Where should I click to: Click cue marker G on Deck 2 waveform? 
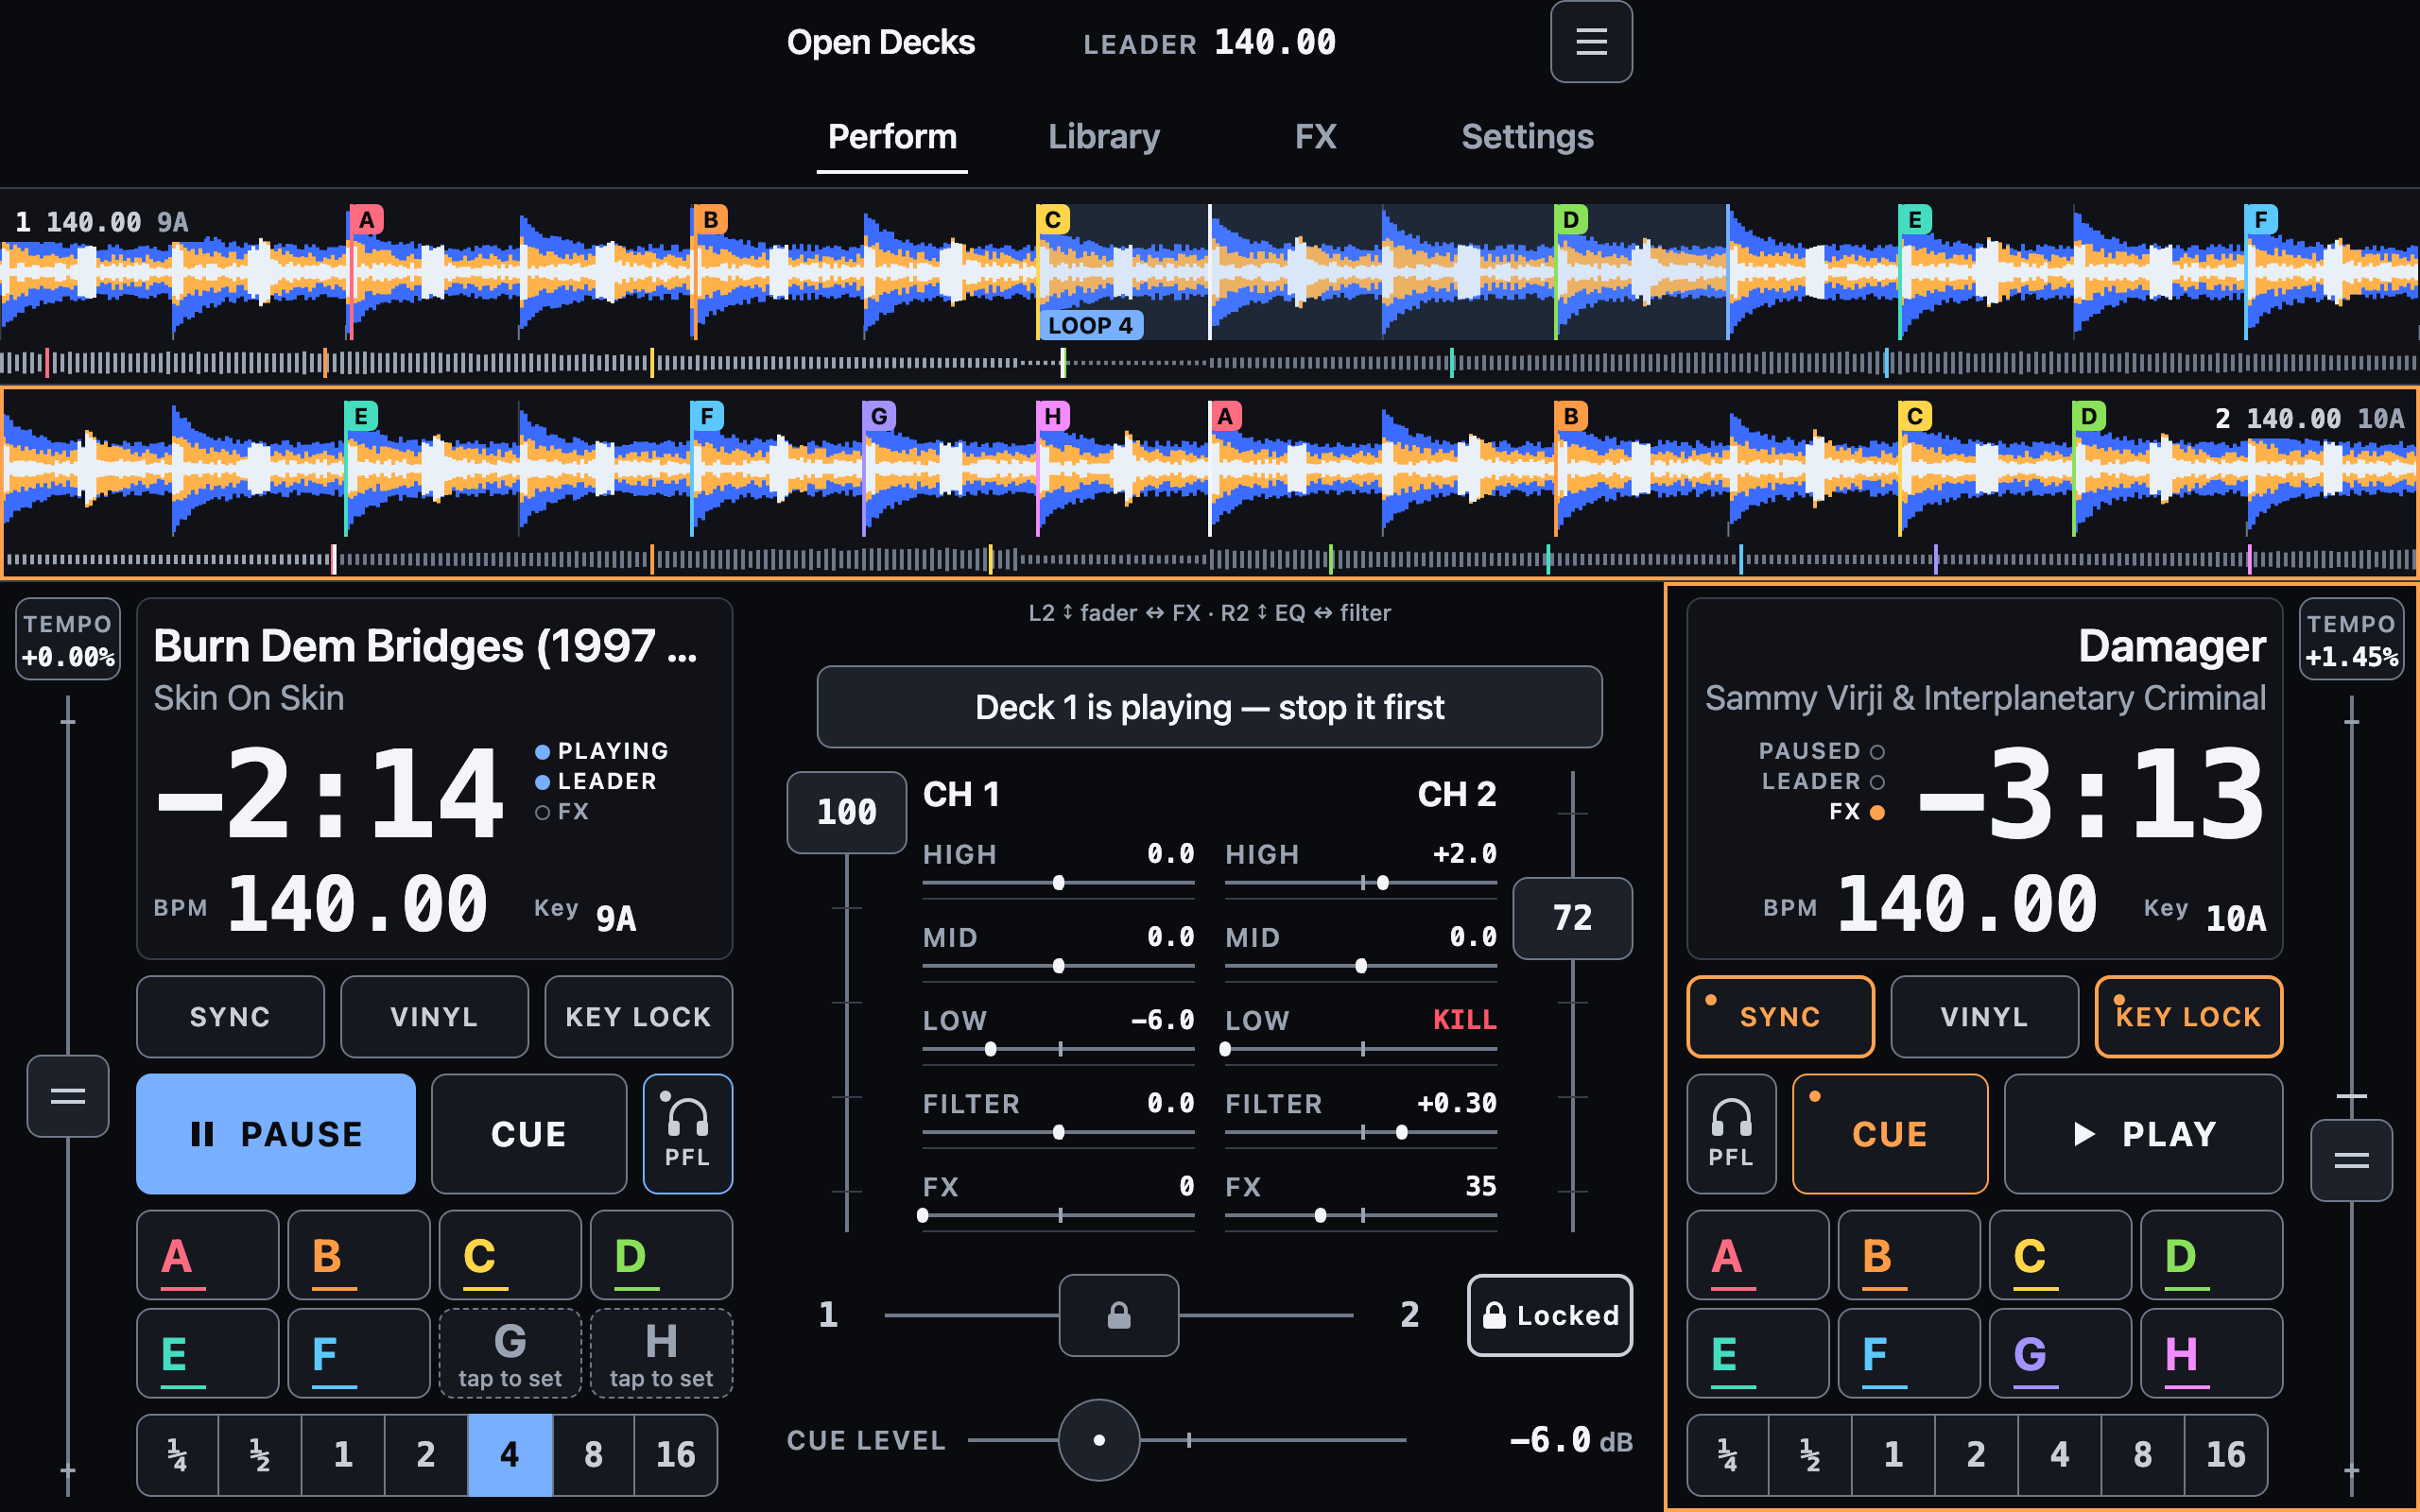879,416
